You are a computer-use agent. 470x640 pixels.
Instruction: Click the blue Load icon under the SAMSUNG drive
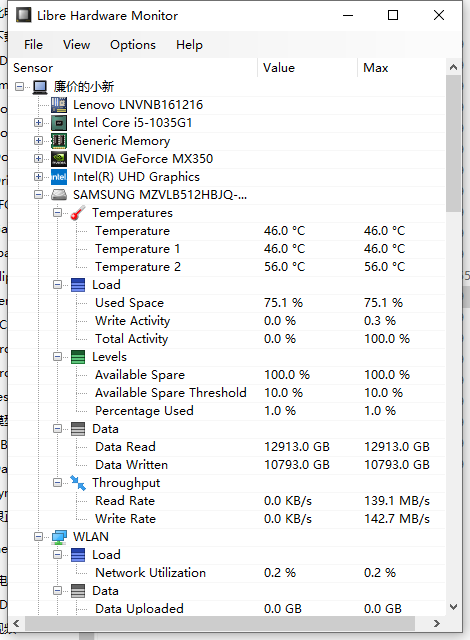pyautogui.click(x=78, y=285)
